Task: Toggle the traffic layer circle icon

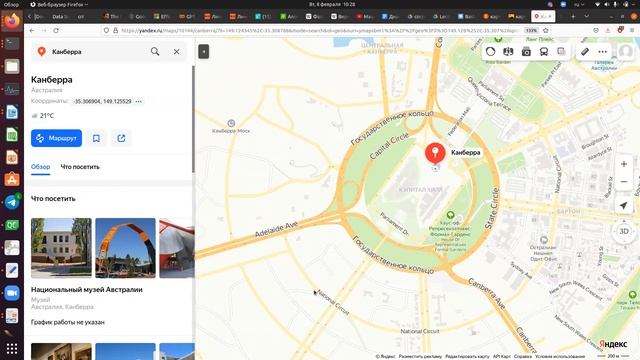Action: [491, 51]
